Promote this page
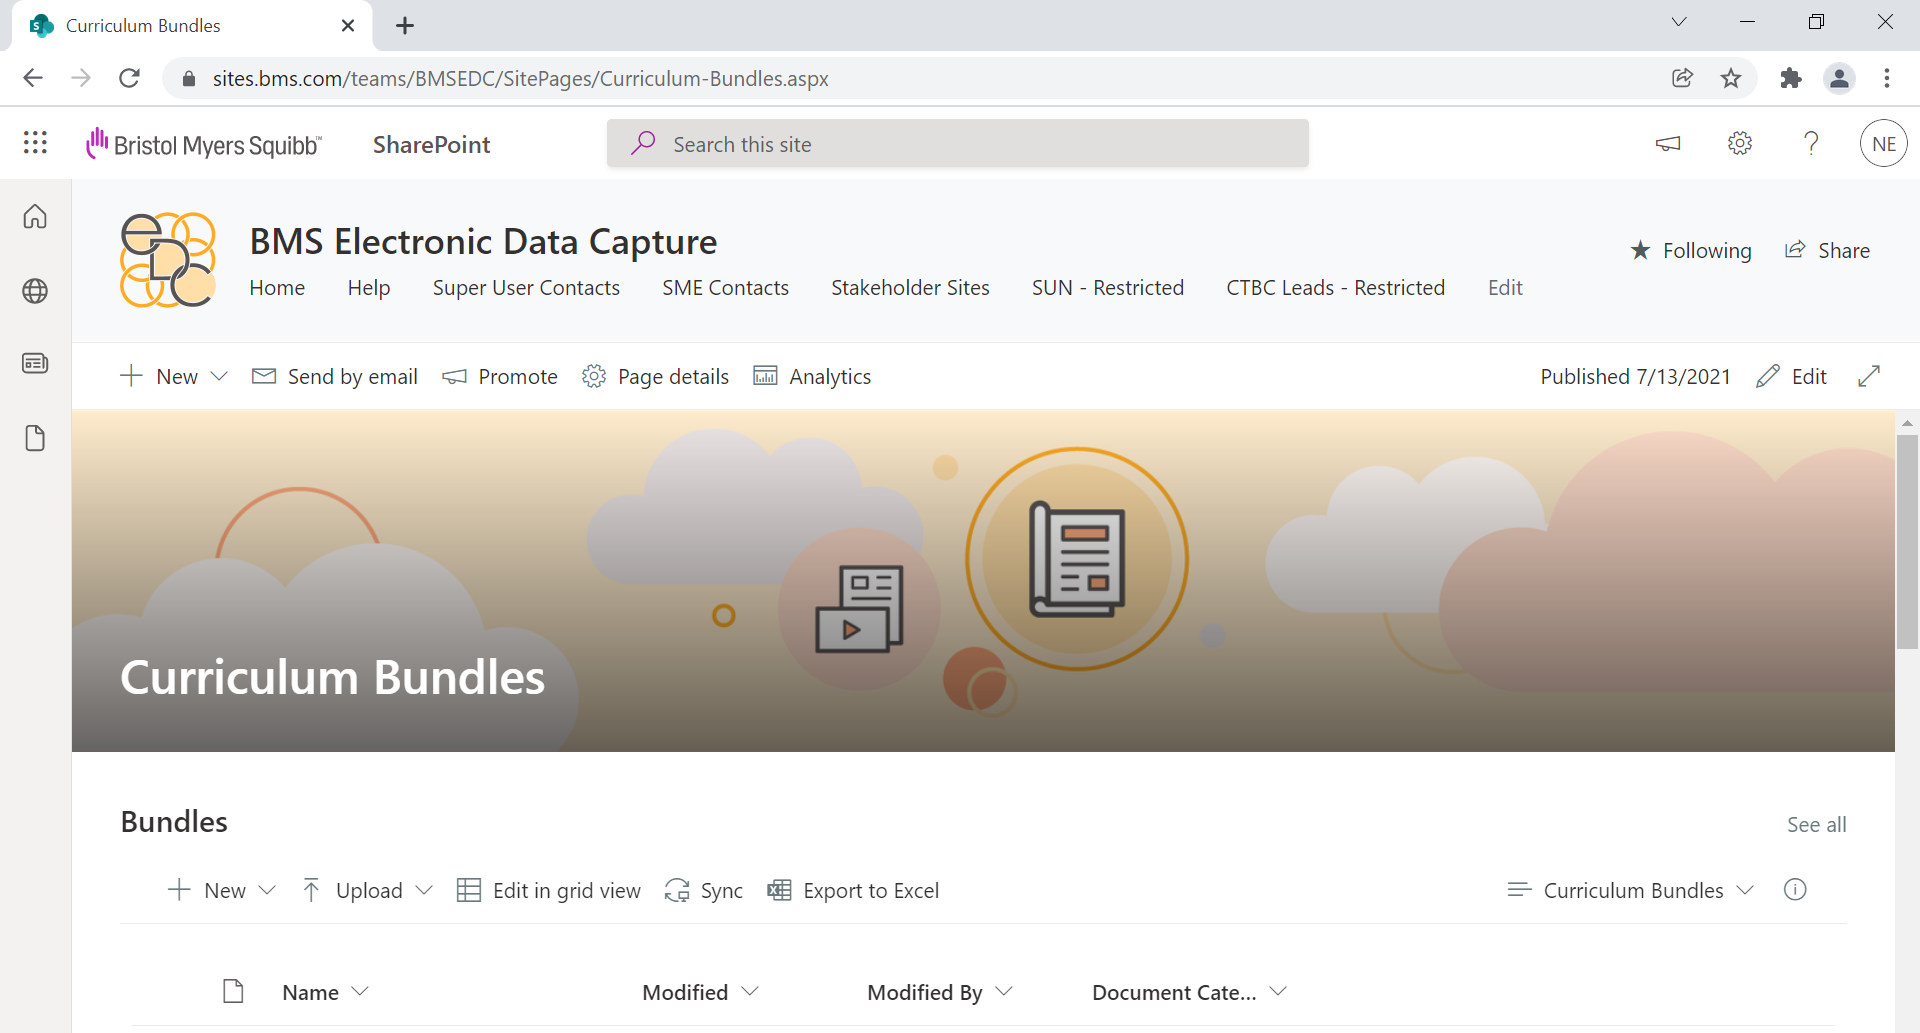This screenshot has width=1920, height=1033. point(500,376)
